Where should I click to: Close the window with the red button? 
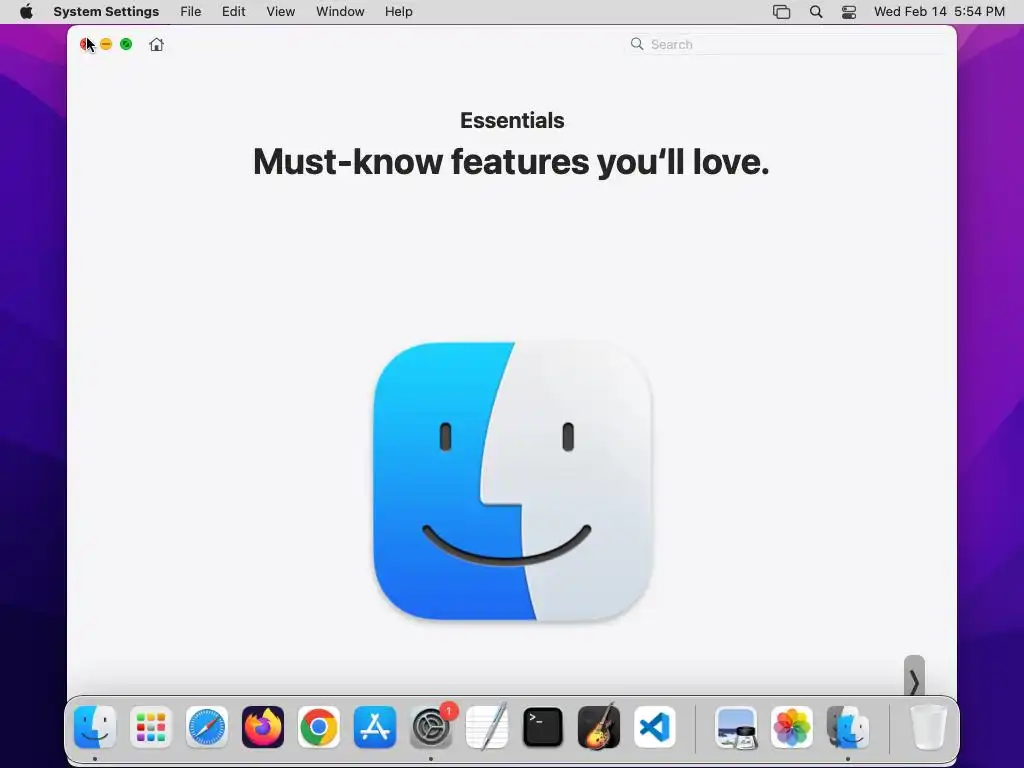(86, 44)
